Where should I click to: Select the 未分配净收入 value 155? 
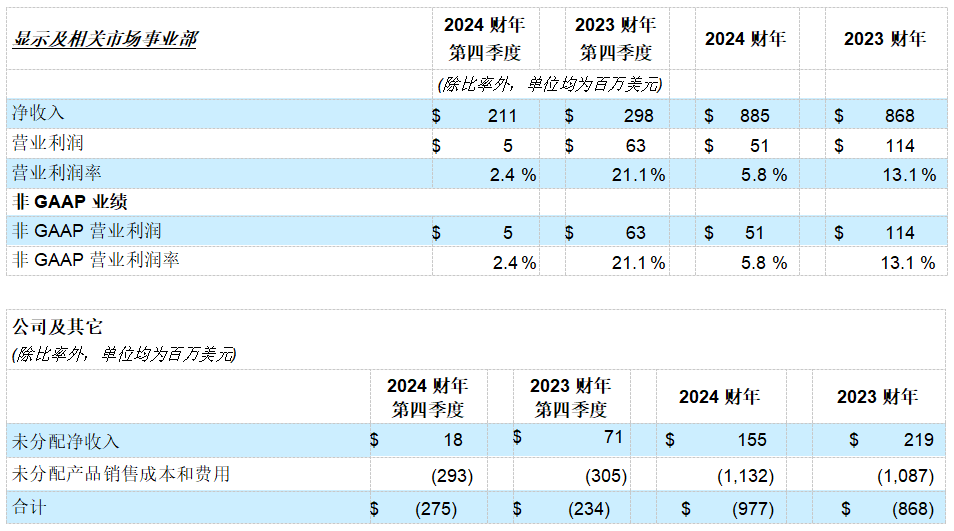751,440
